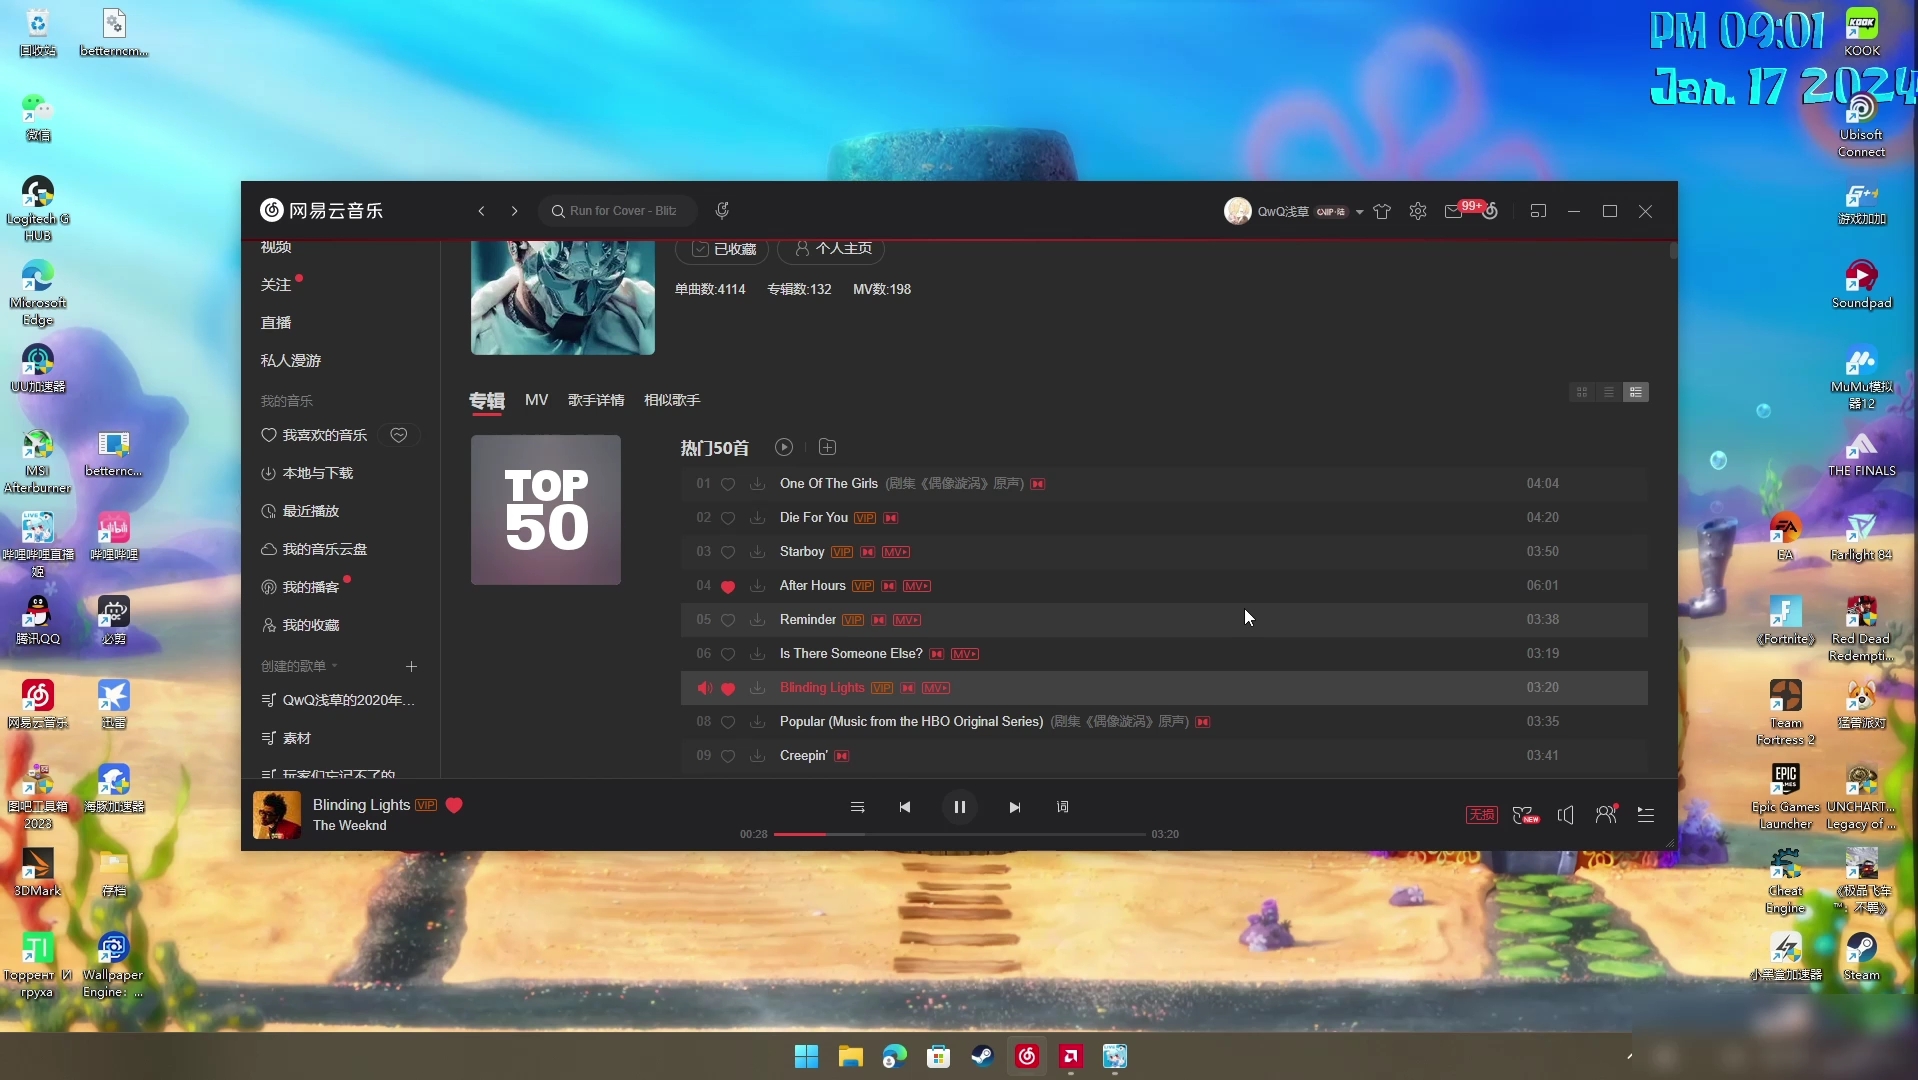Viewport: 1918px width, 1080px height.
Task: Switch to the MV tab
Action: click(x=536, y=400)
